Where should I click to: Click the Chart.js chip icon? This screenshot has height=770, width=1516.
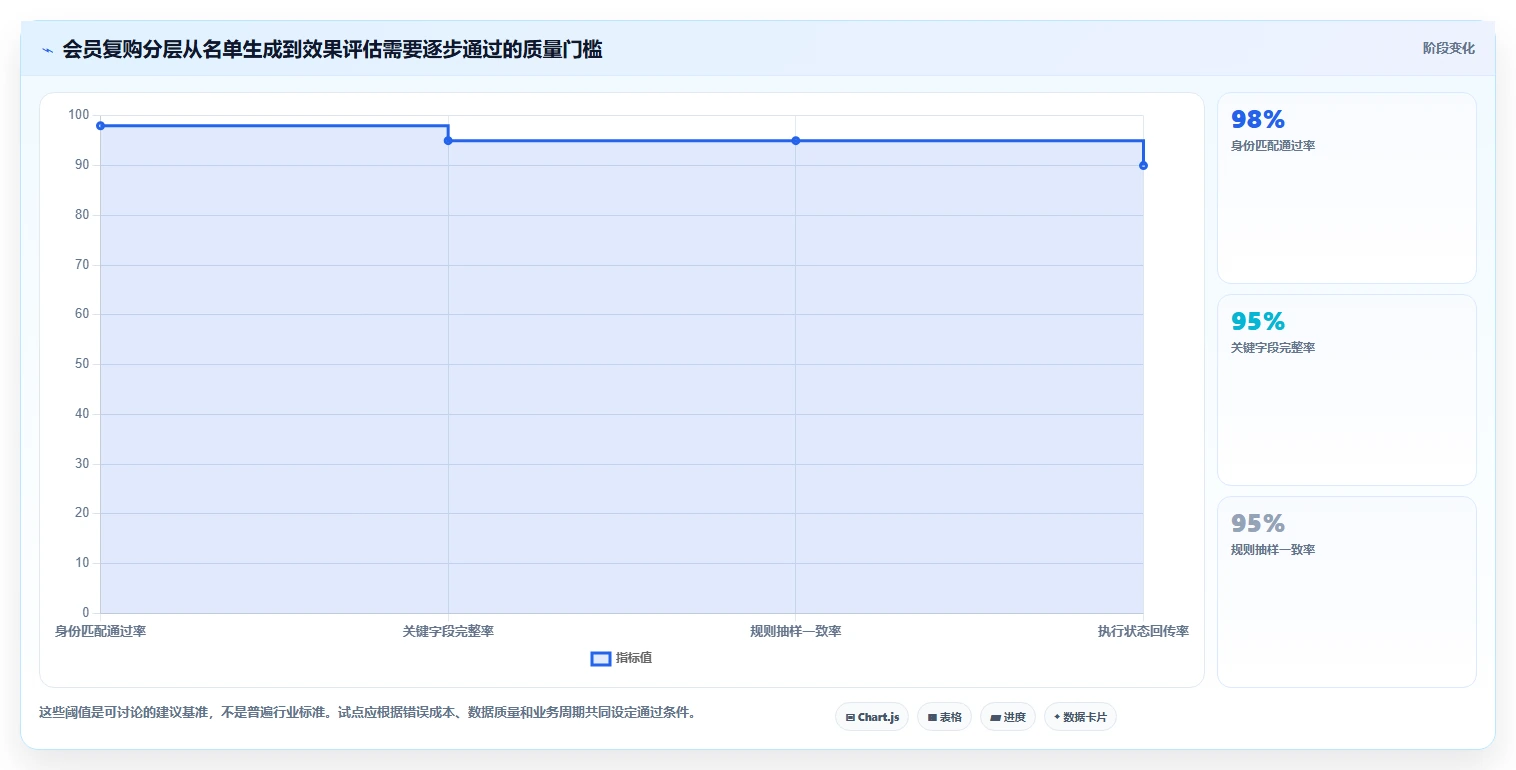coord(850,718)
